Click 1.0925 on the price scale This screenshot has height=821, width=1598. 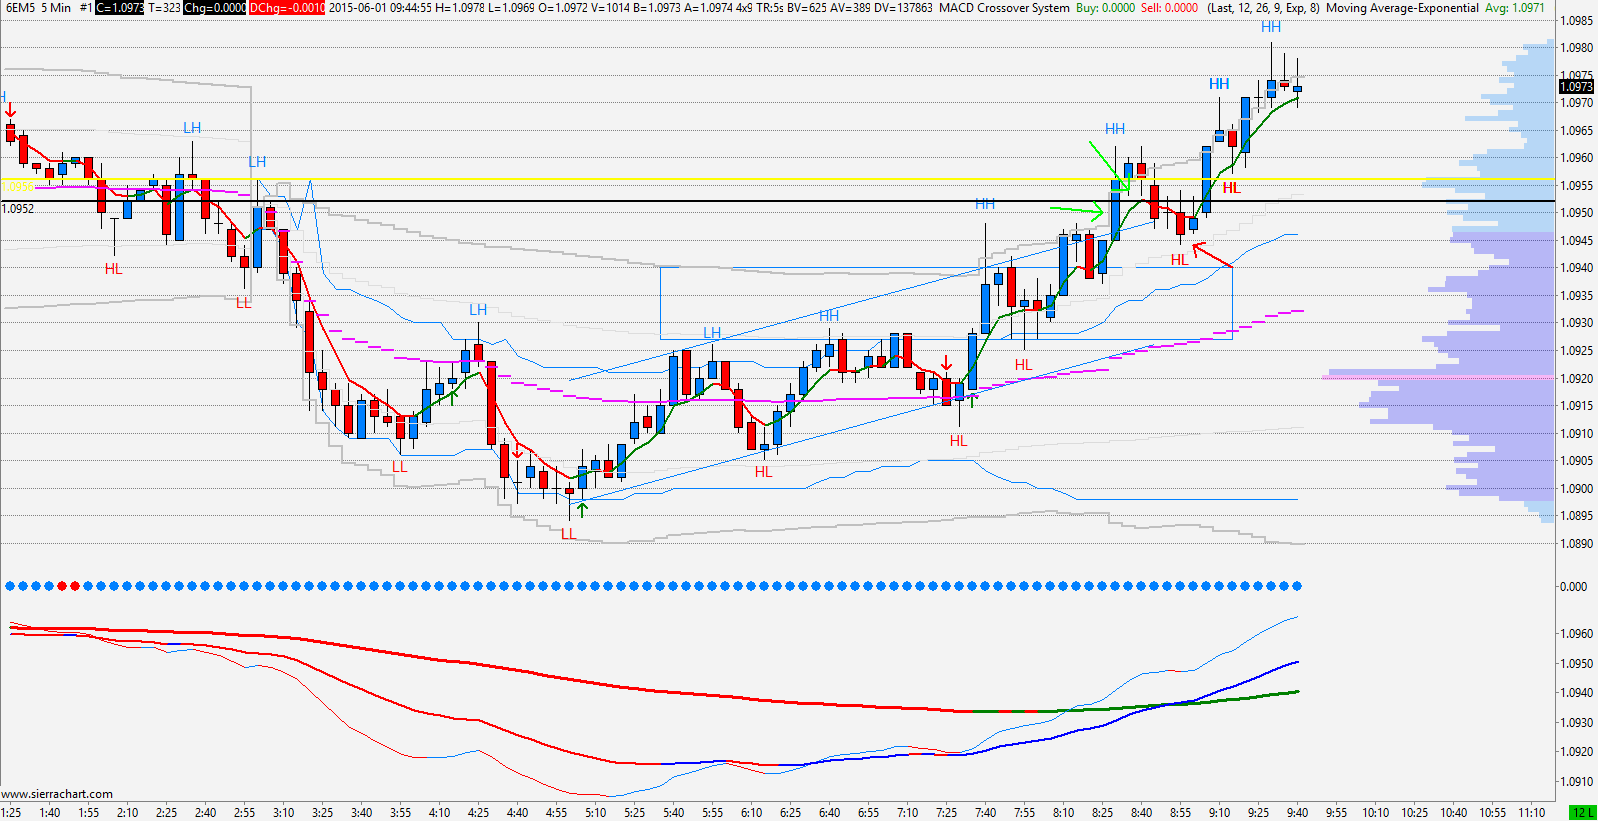1577,351
